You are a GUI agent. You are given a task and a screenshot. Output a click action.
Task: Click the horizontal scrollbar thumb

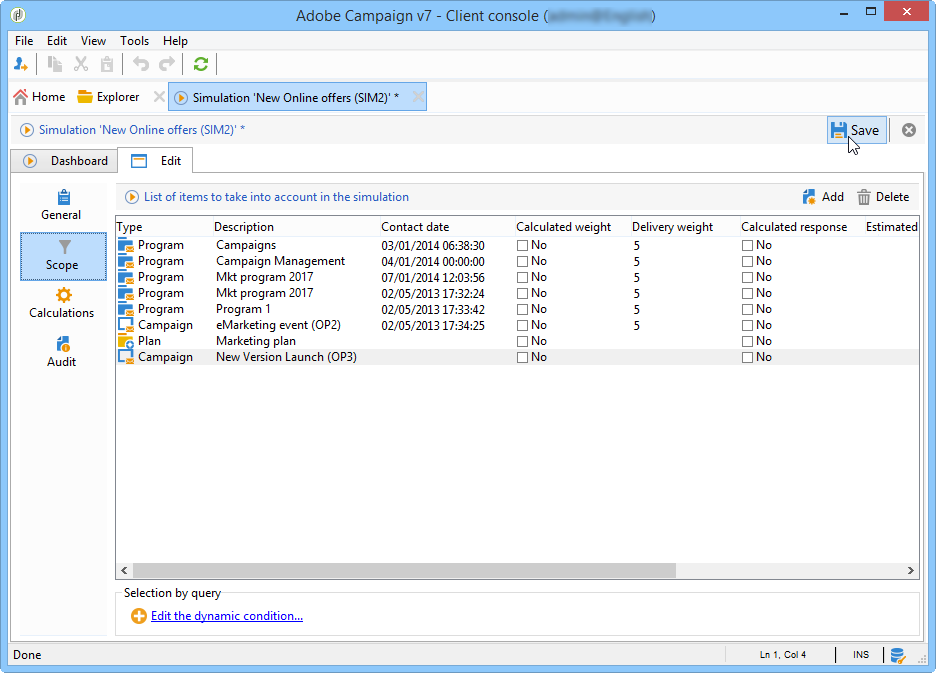(404, 571)
